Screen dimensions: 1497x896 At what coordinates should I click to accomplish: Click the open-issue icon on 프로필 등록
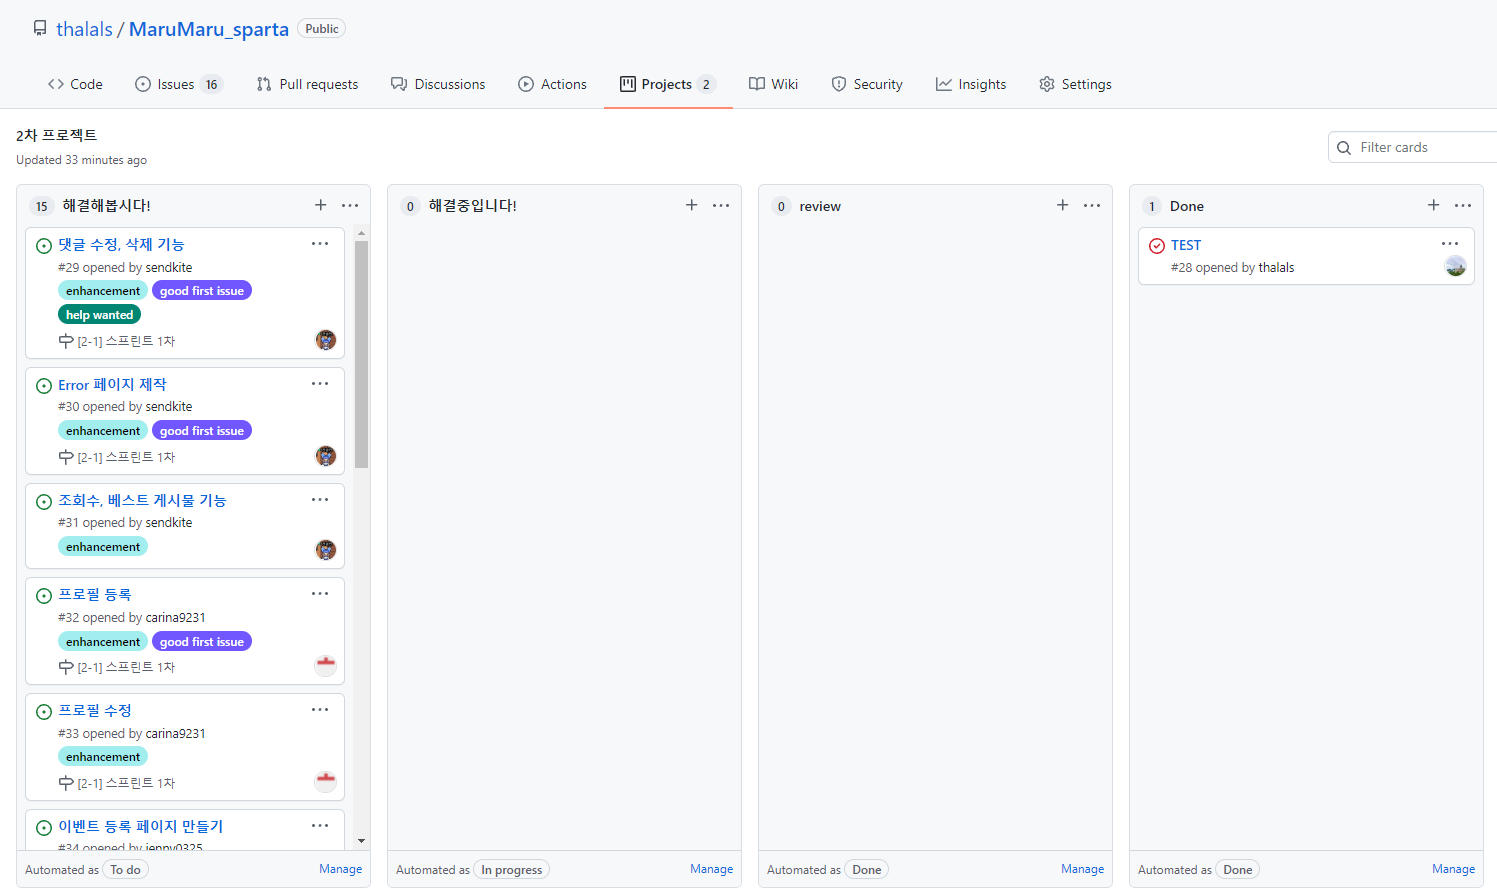tap(44, 596)
